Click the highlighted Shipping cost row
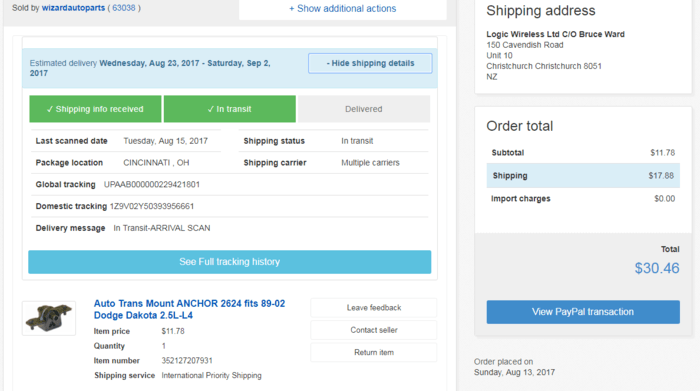The width and height of the screenshot is (700, 391). point(583,175)
